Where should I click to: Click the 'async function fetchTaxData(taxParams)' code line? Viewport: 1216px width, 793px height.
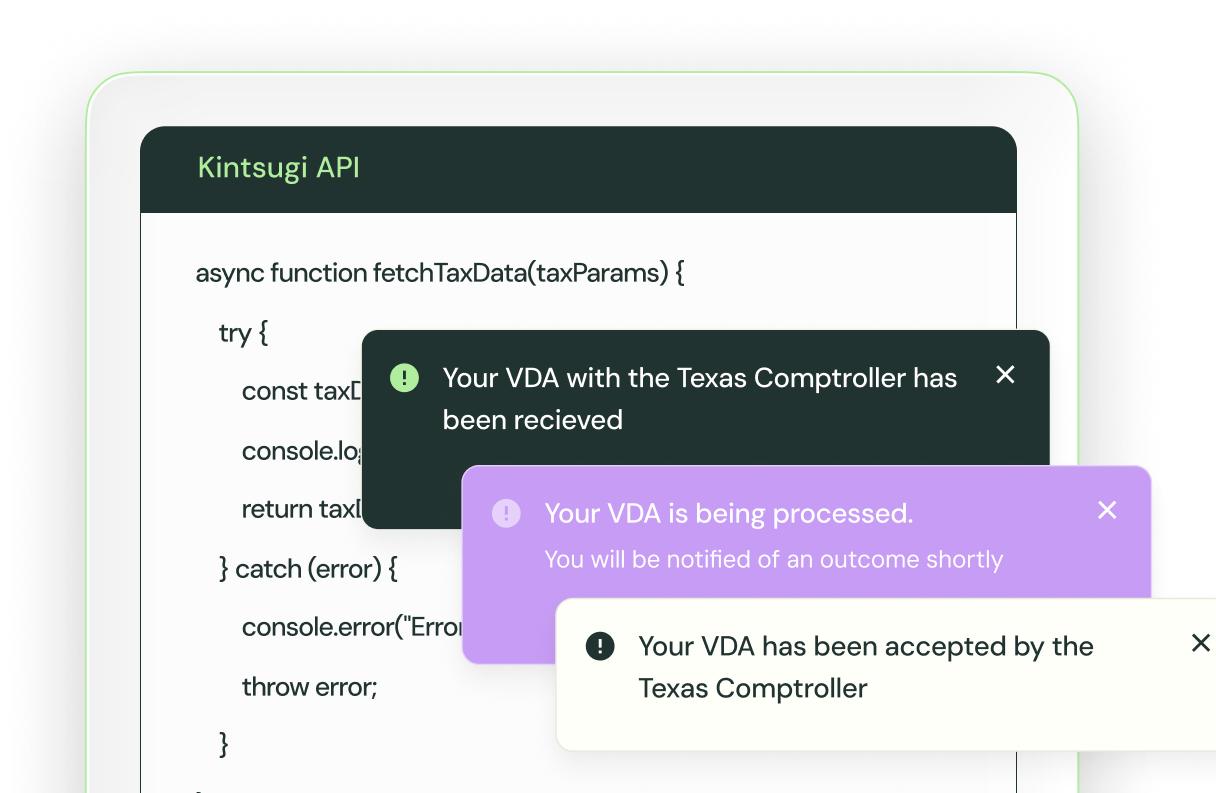[x=439, y=273]
